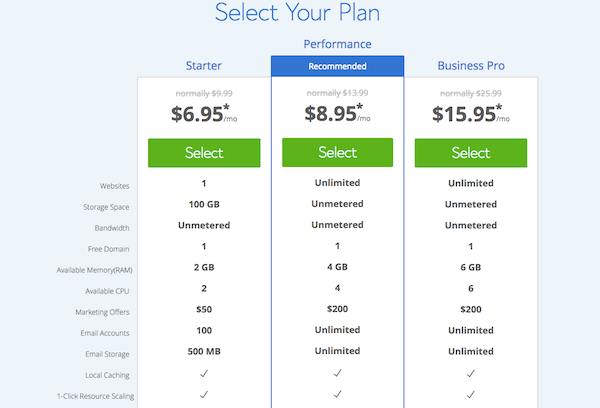The width and height of the screenshot is (600, 408).
Task: Click Business Pro's Local Caching checkmark
Action: 470,375
